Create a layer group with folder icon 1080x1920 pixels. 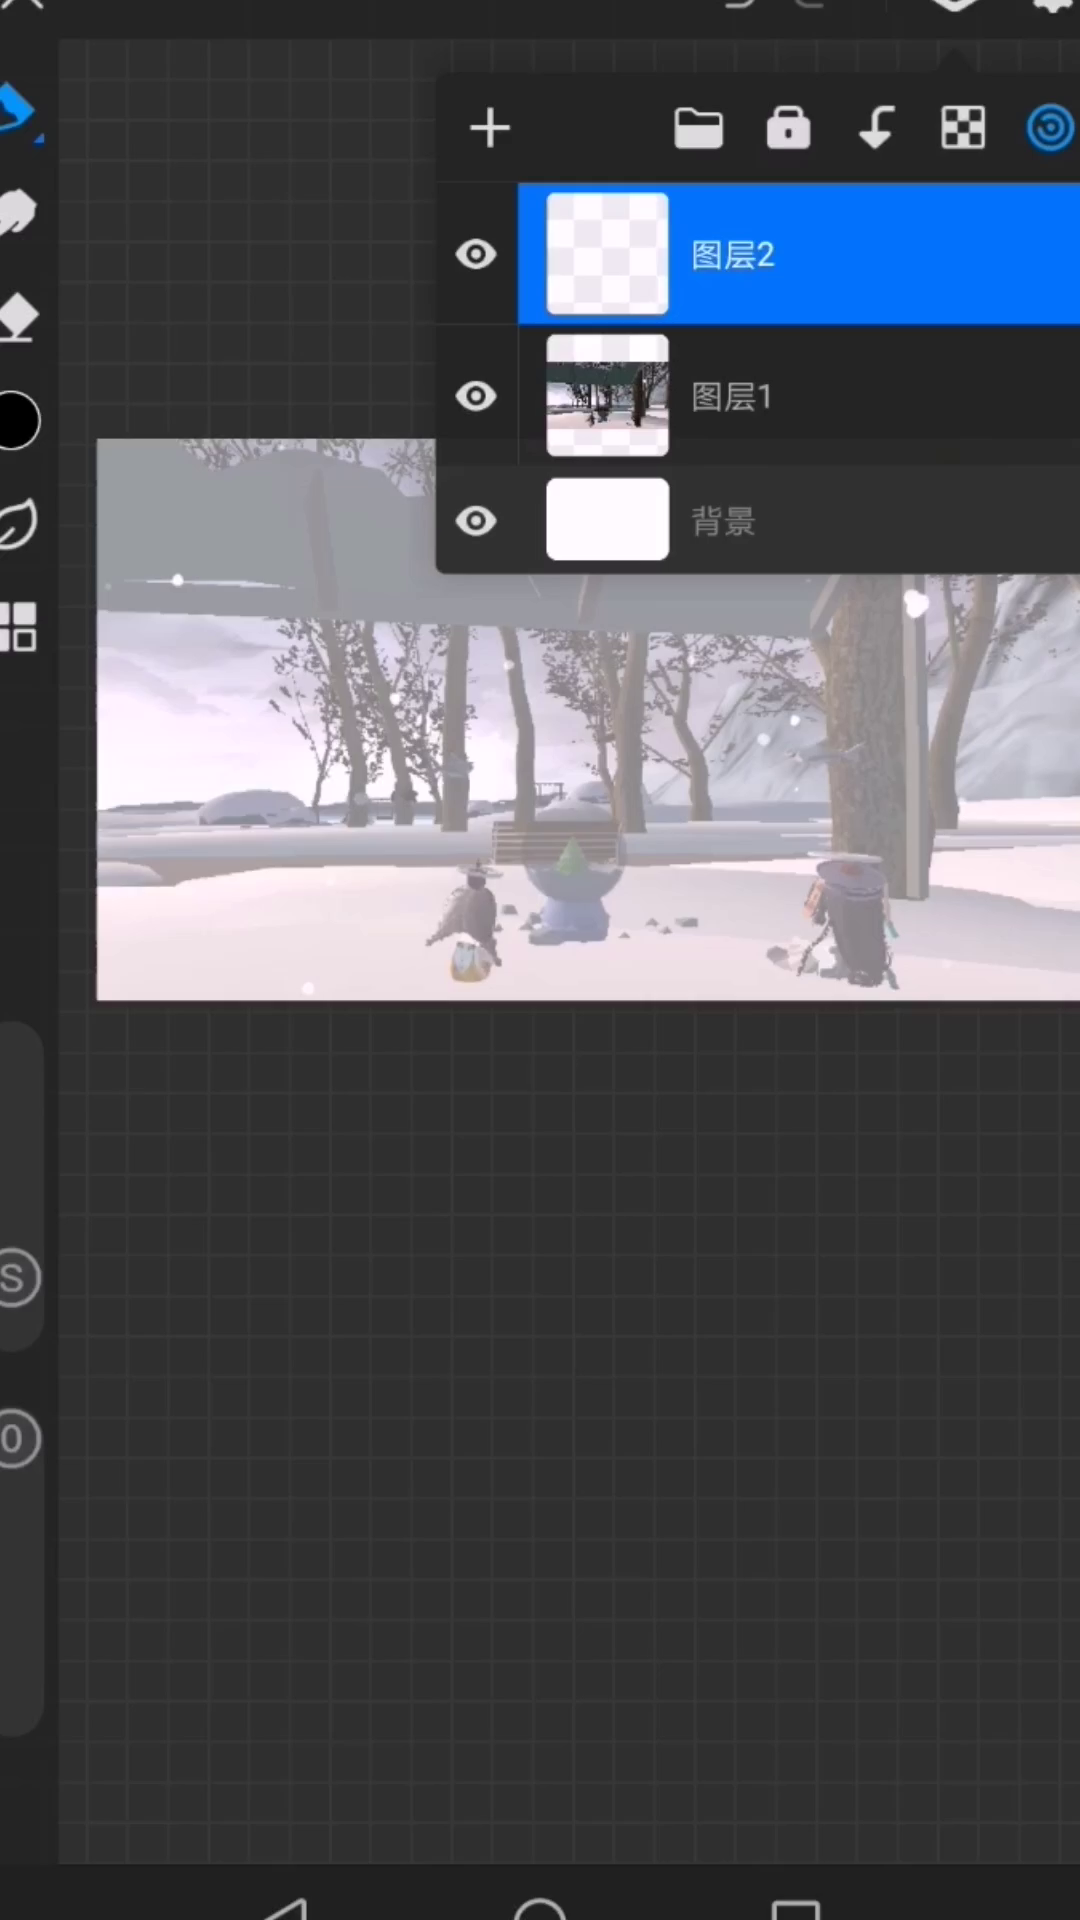tap(698, 129)
